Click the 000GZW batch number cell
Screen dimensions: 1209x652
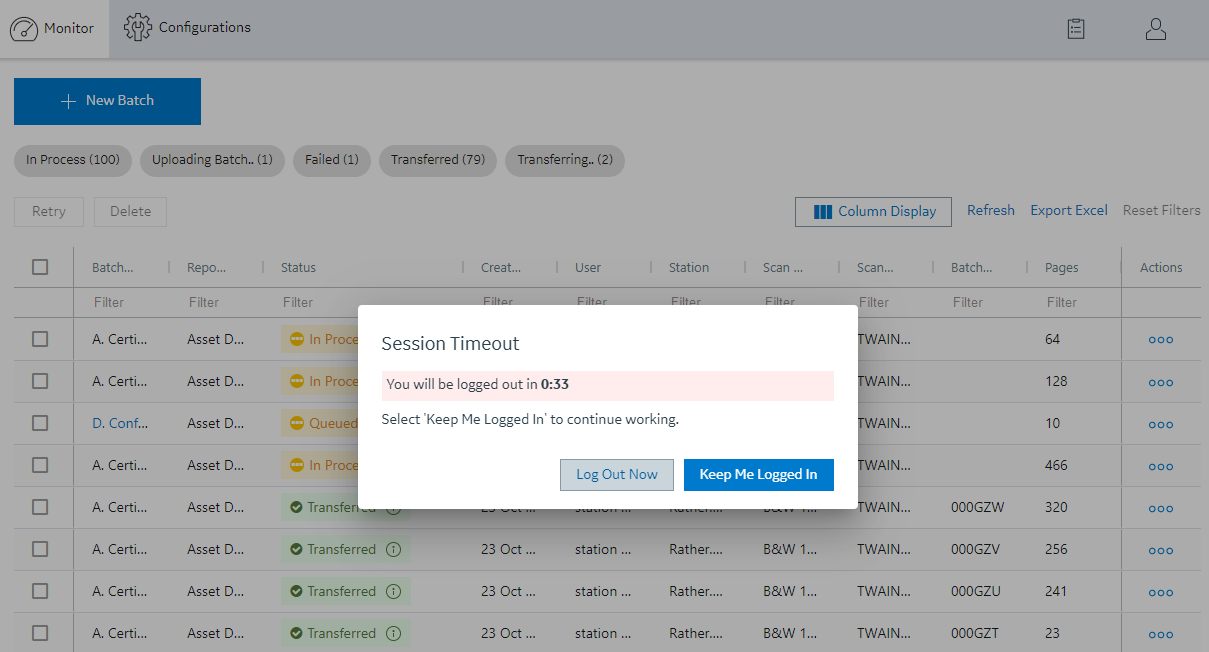click(978, 507)
